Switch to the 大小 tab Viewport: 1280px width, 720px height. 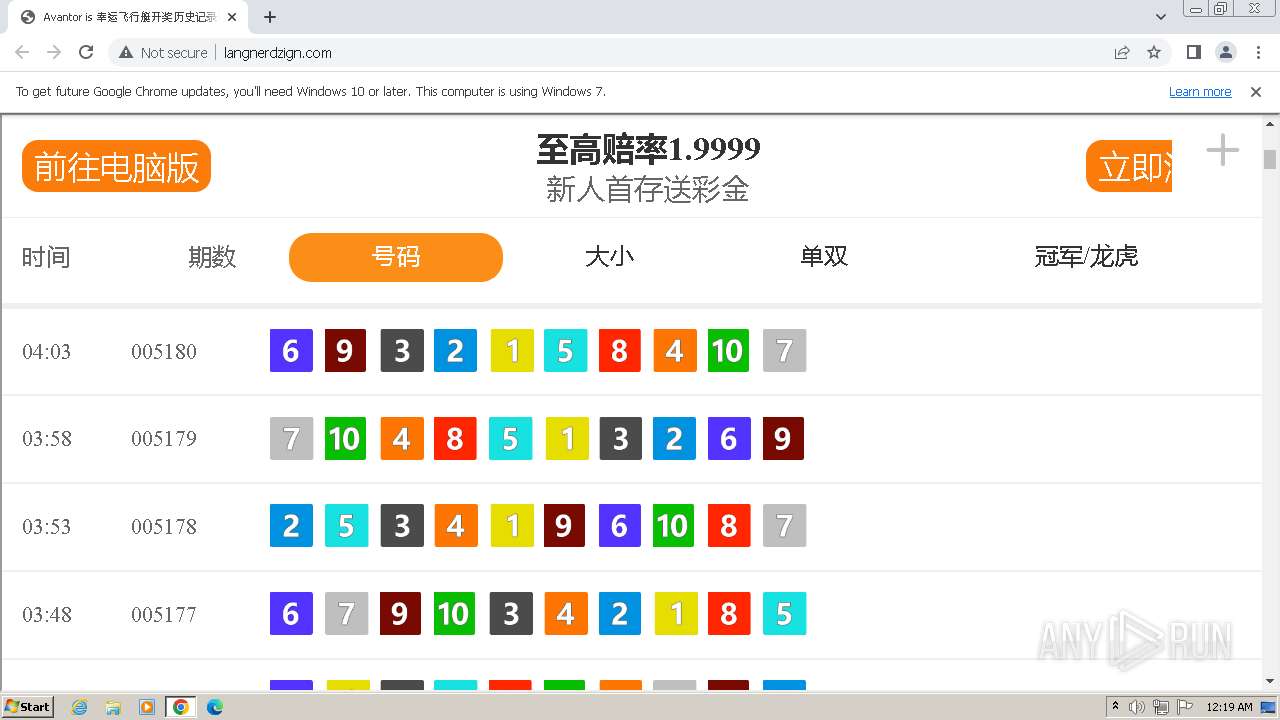click(609, 257)
